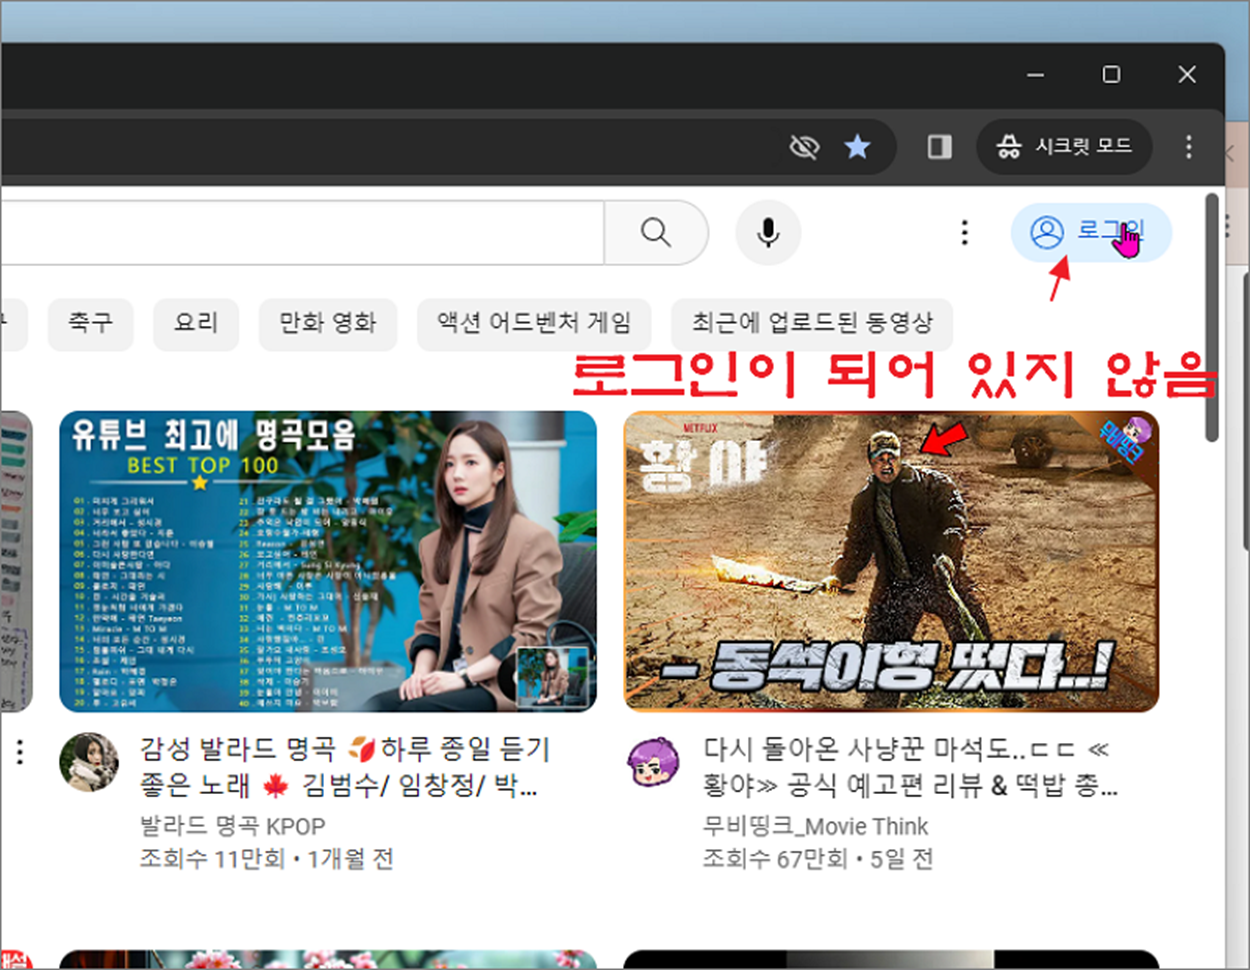This screenshot has width=1250, height=970.
Task: Click the YouTube search magnifier button
Action: point(656,232)
